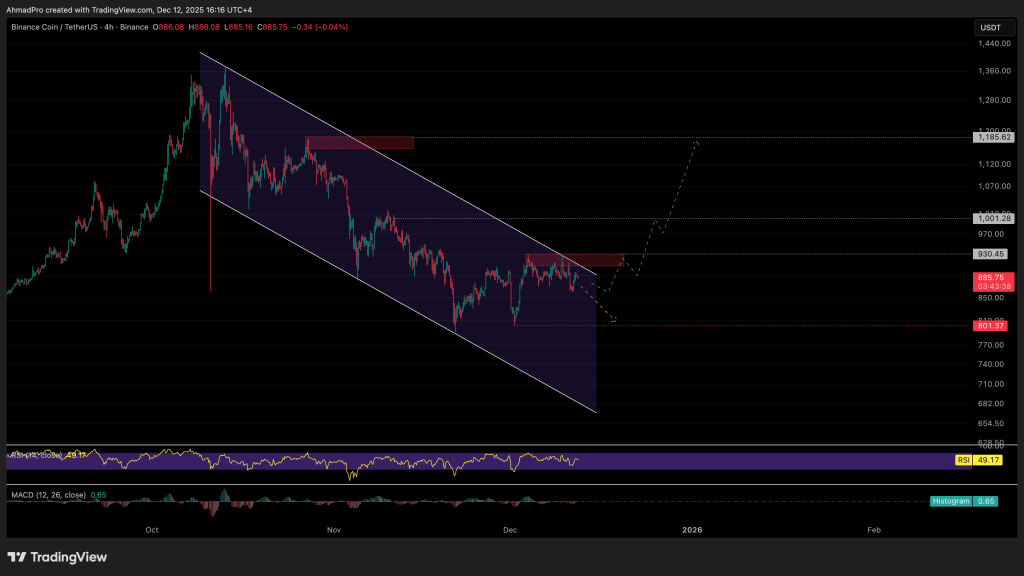Click the Nov label on time axis
Screen dimensions: 1024x576
tap(335, 529)
